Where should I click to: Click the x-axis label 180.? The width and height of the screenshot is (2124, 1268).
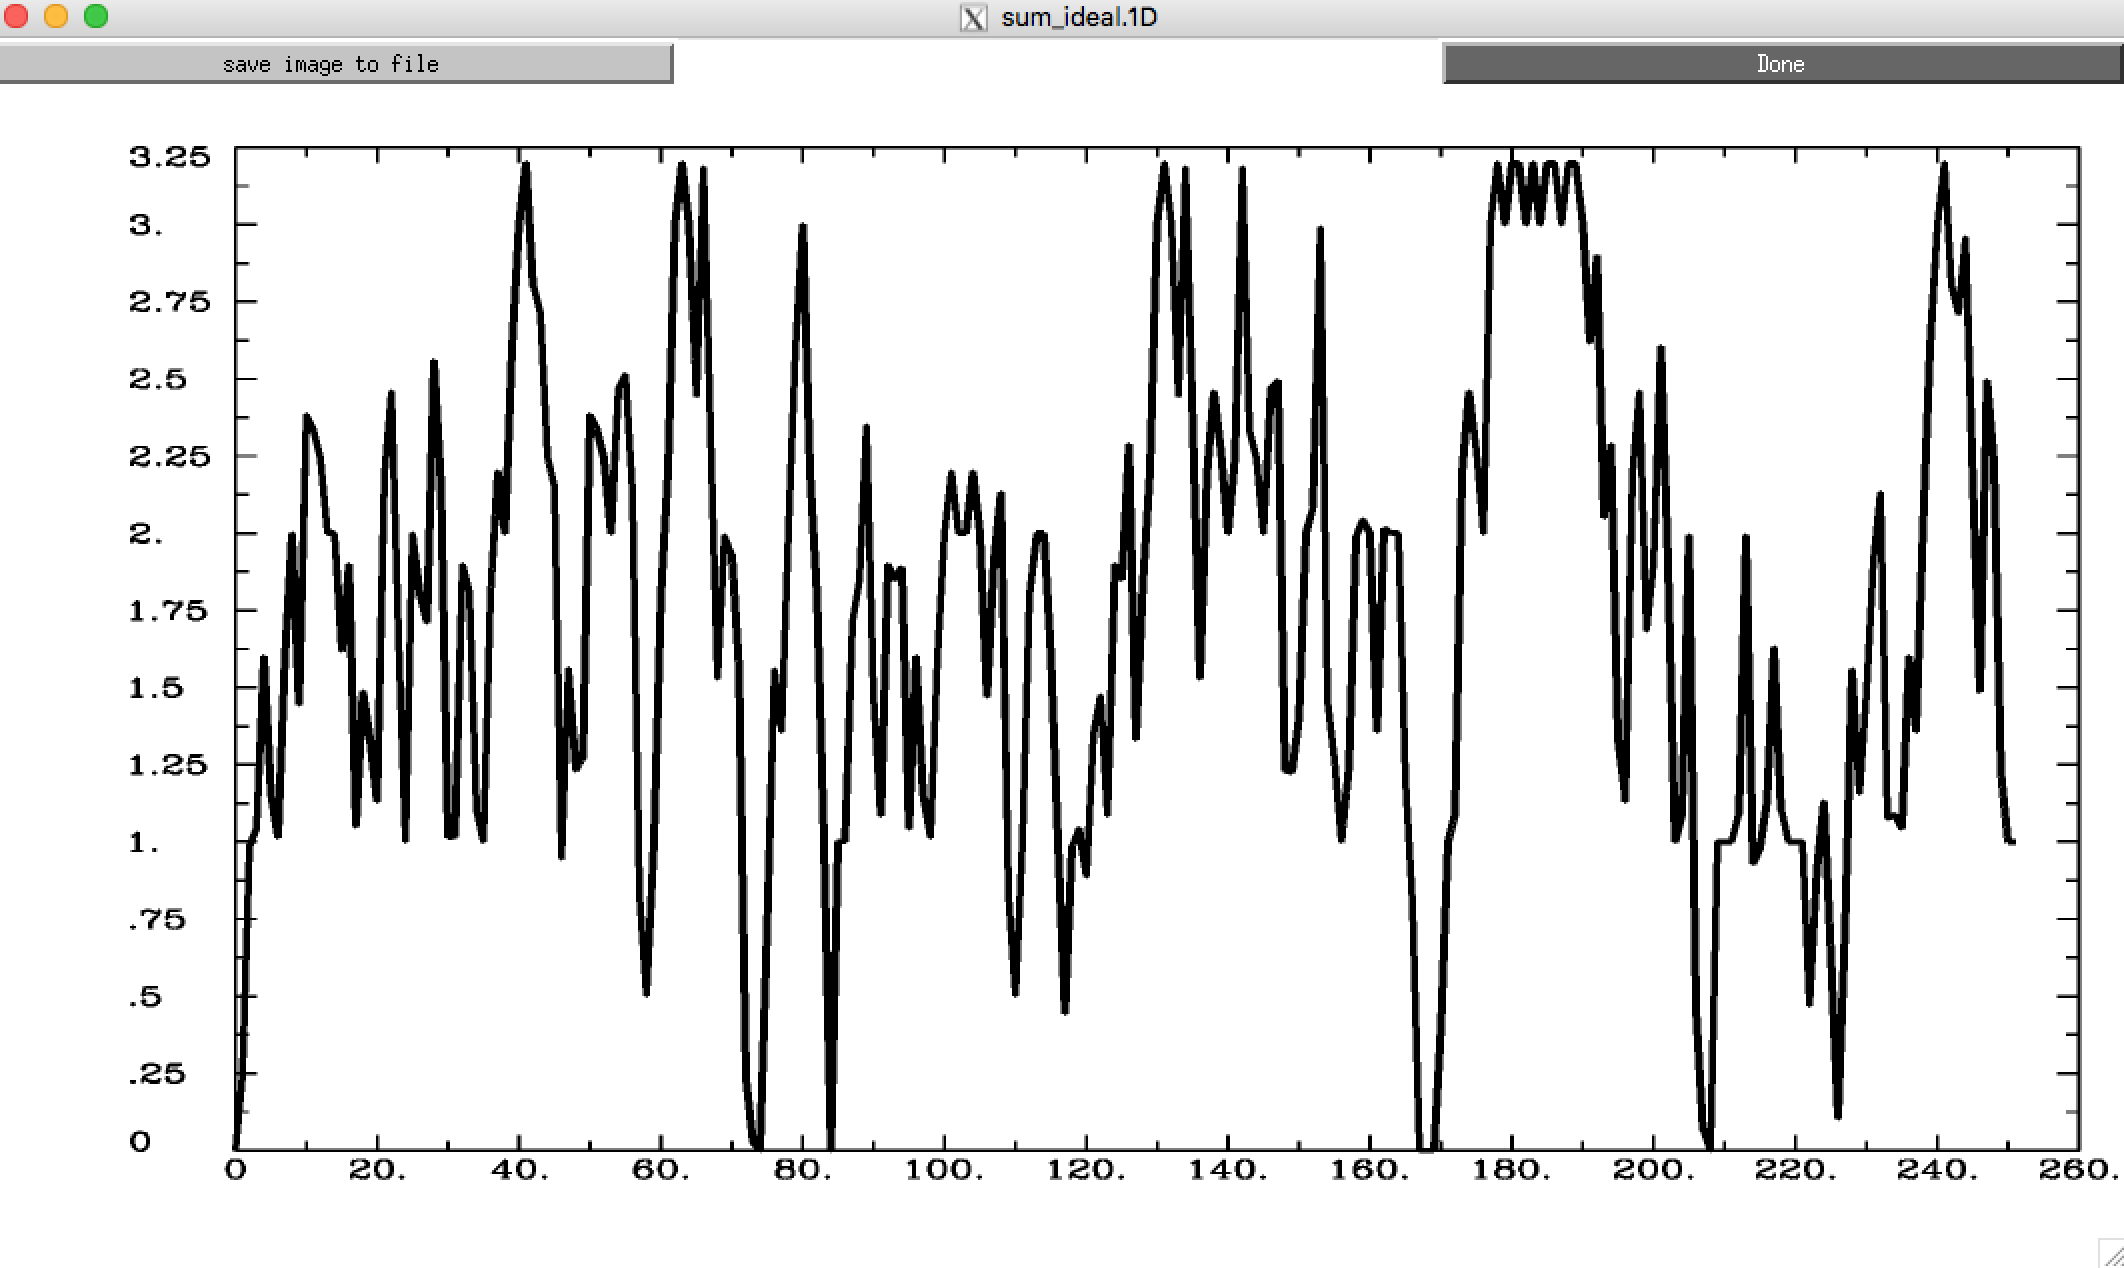1512,1169
